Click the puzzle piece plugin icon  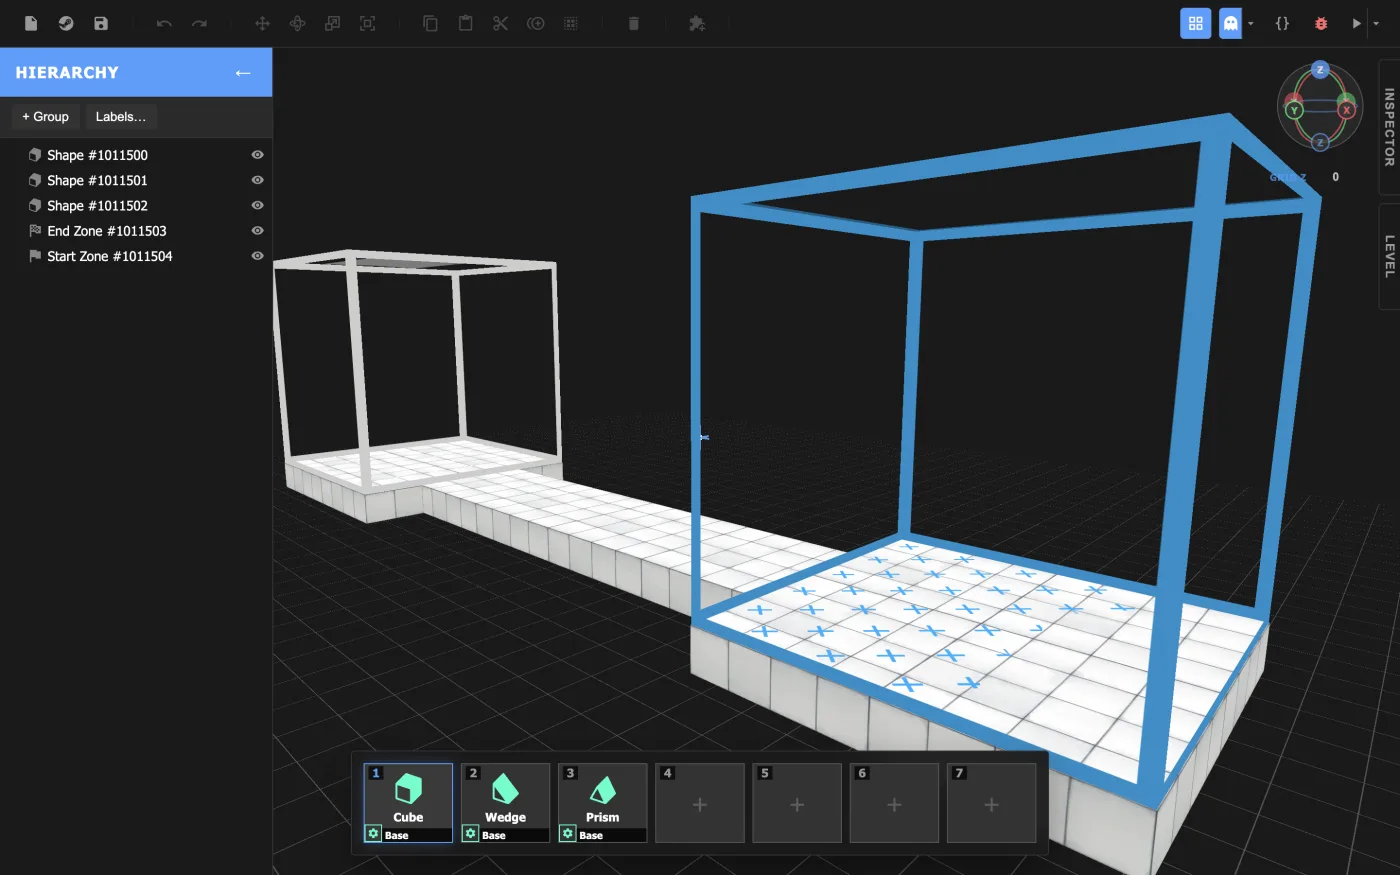click(697, 23)
